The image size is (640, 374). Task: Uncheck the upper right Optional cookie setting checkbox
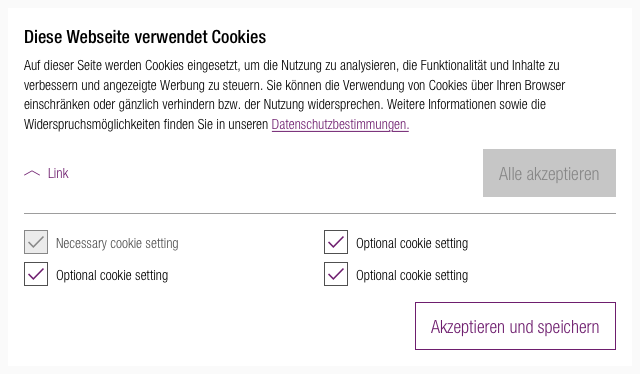point(336,242)
